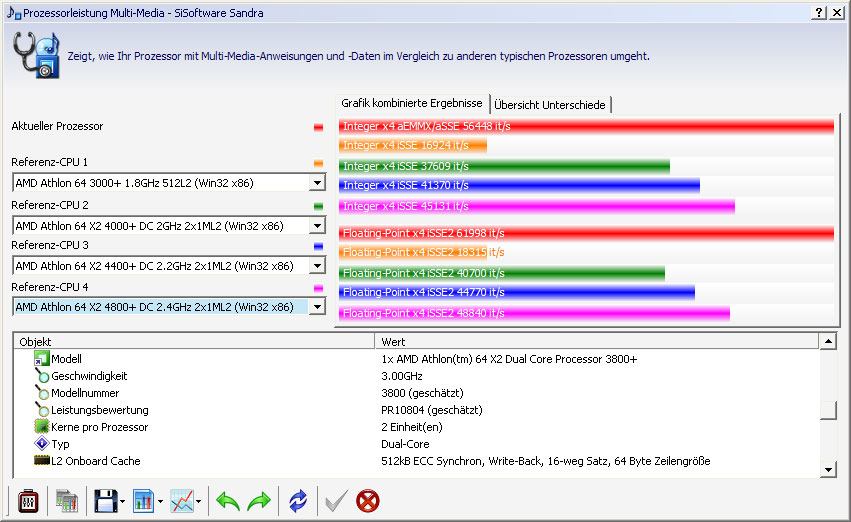851x522 pixels.
Task: Open dropdown arrow beside save icon
Action: coord(122,501)
